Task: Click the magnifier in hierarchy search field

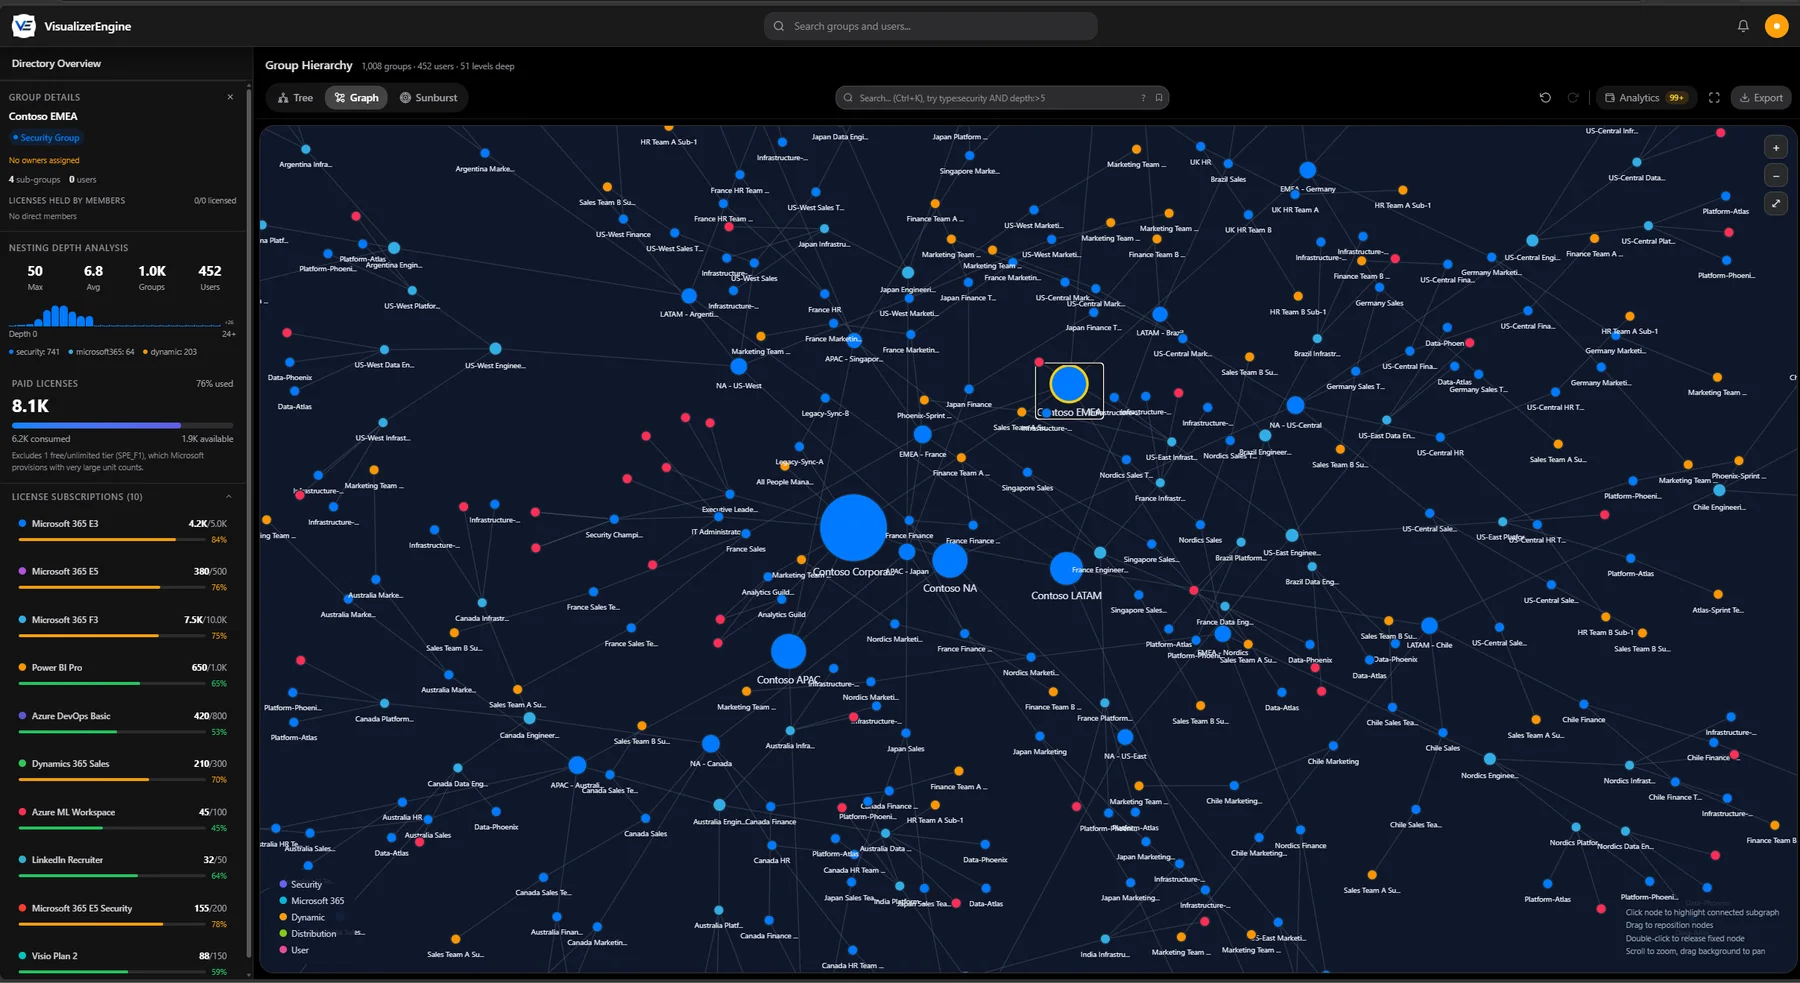Action: 848,98
